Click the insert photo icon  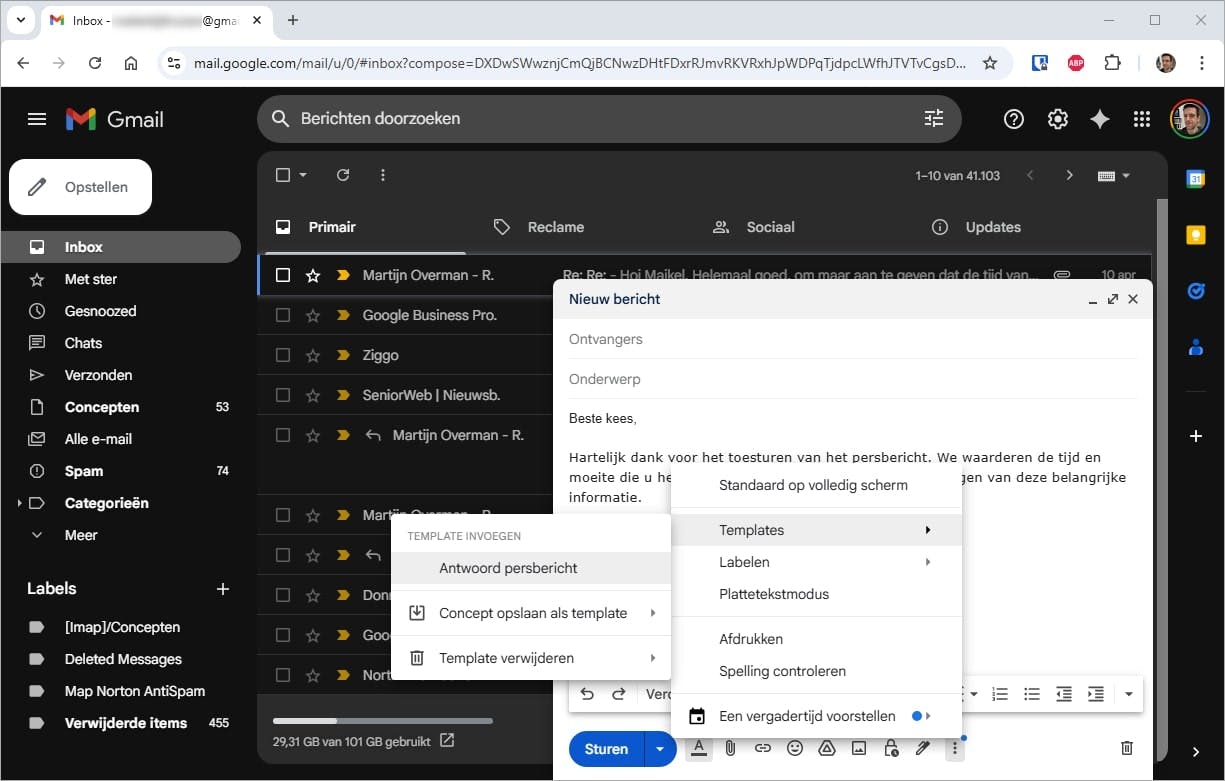(859, 748)
